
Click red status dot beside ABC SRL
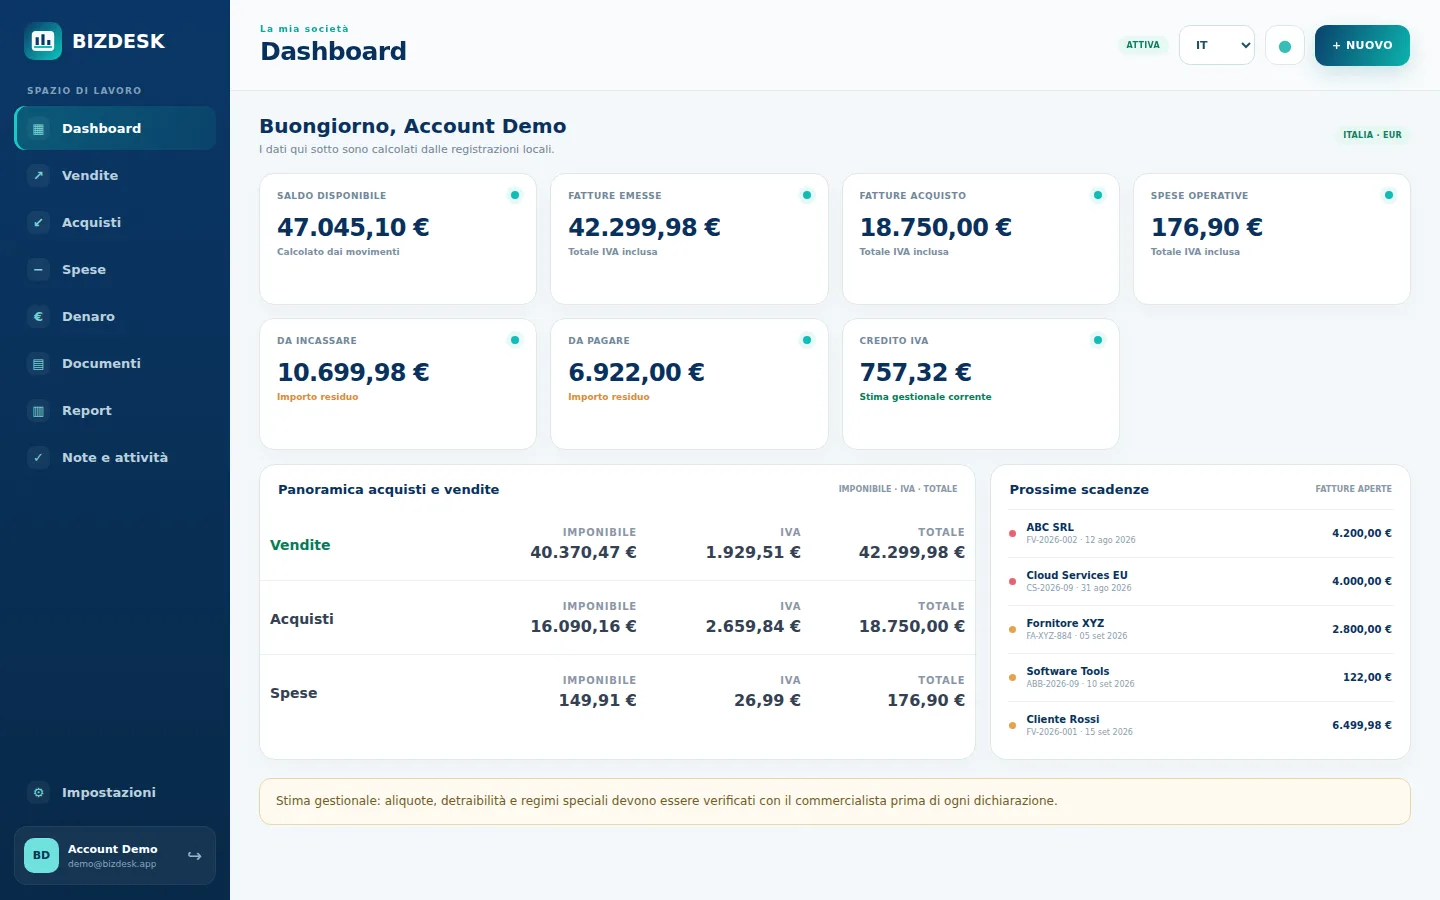point(1012,533)
